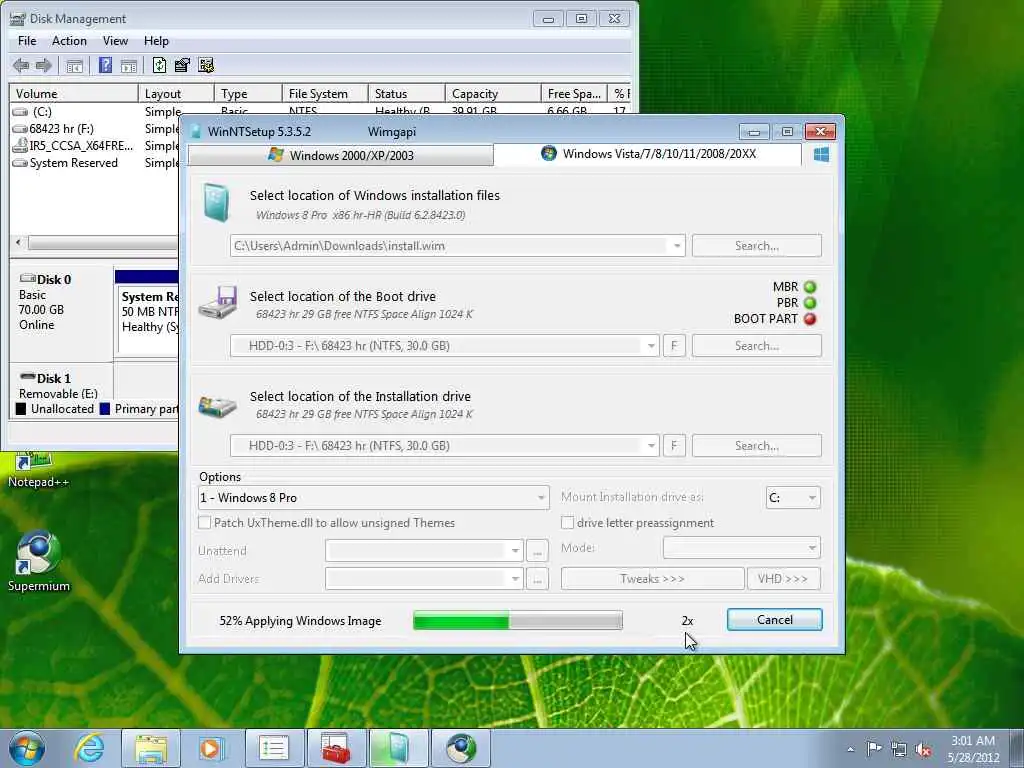Show hidden tray icons arrow
1024x768 pixels.
tap(850, 750)
